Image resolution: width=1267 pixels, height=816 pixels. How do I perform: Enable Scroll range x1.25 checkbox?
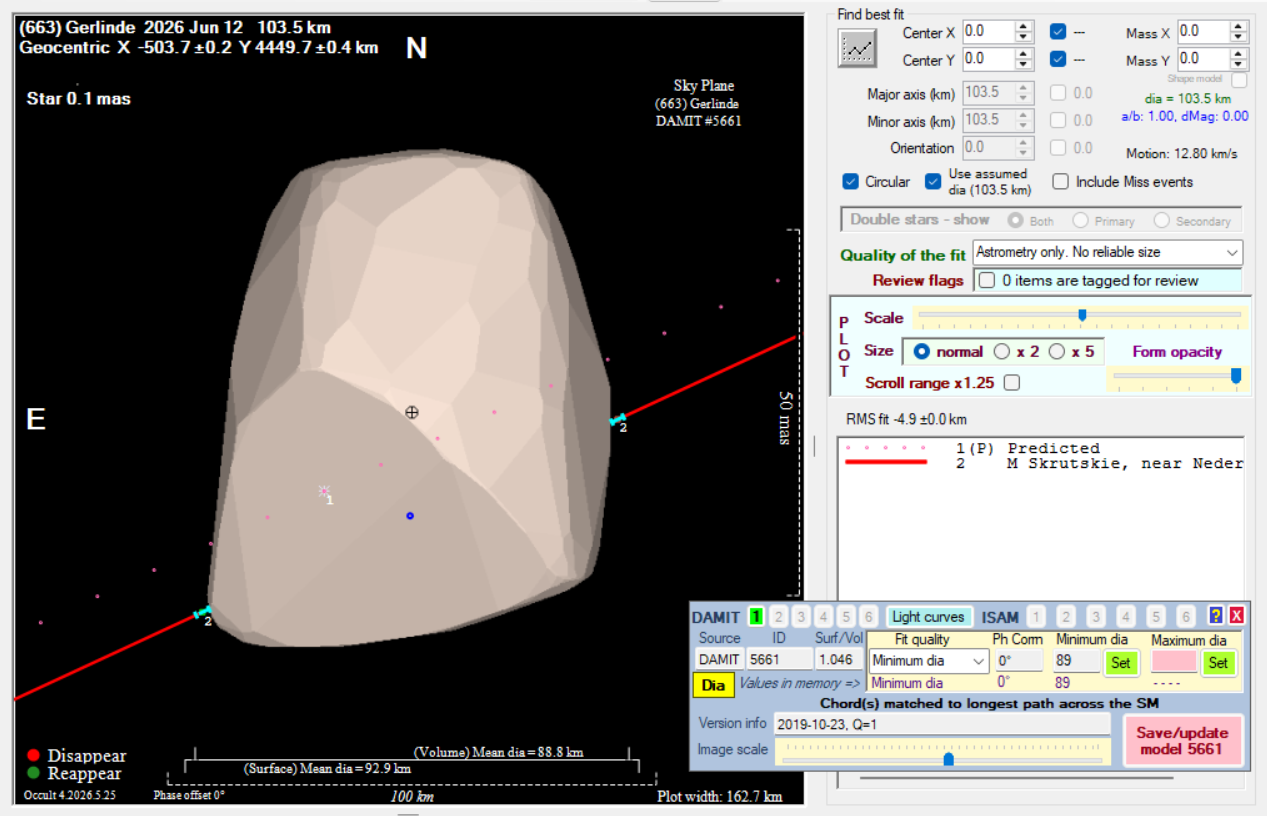tap(1011, 383)
